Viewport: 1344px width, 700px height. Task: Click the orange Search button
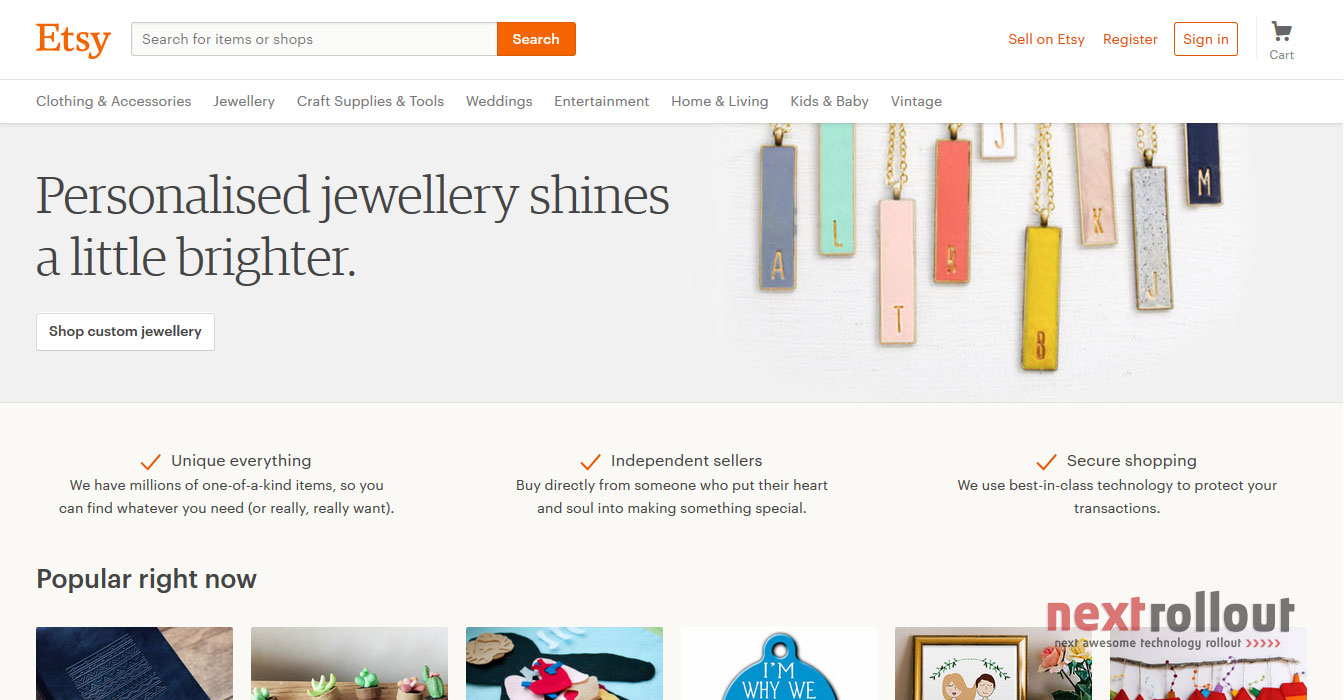pyautogui.click(x=536, y=39)
